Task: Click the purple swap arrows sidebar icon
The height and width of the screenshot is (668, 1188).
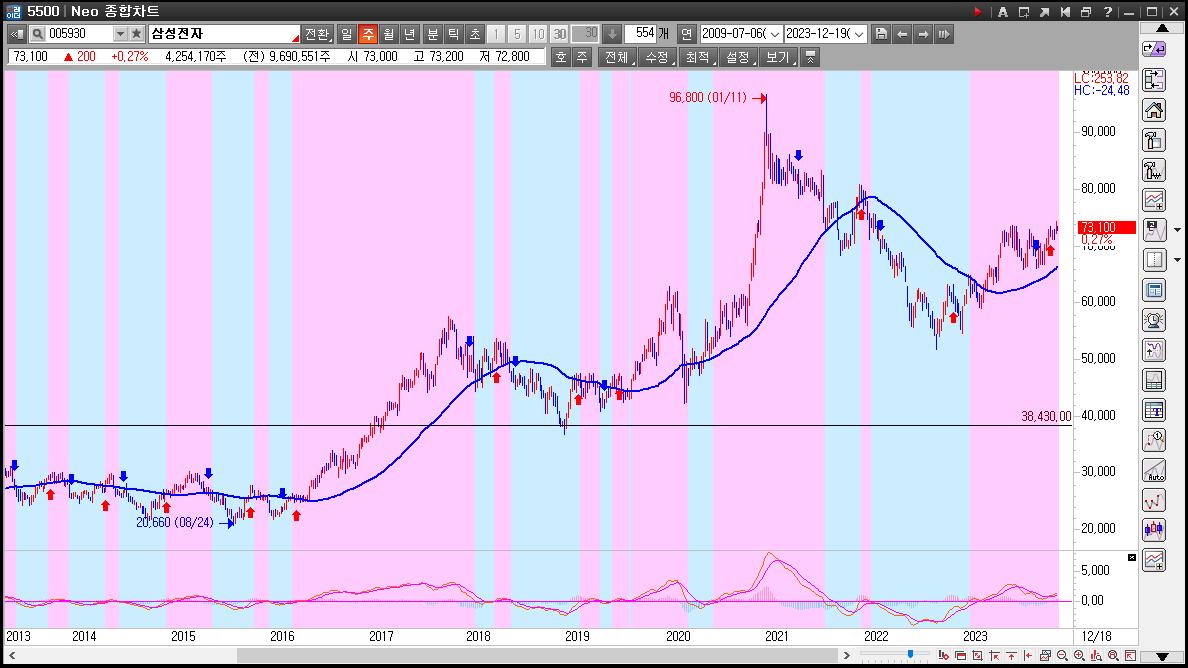Action: tap(1154, 49)
